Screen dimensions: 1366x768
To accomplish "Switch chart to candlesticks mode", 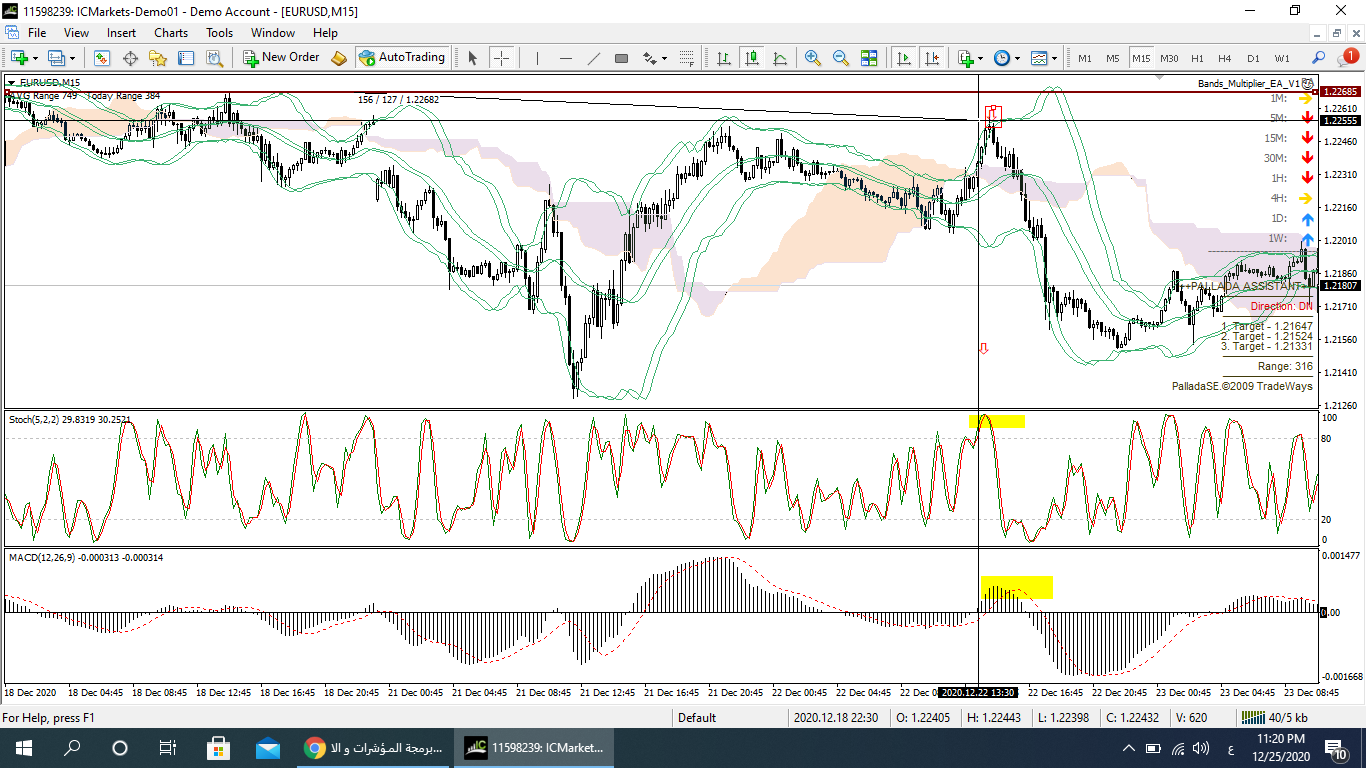I will [751, 58].
